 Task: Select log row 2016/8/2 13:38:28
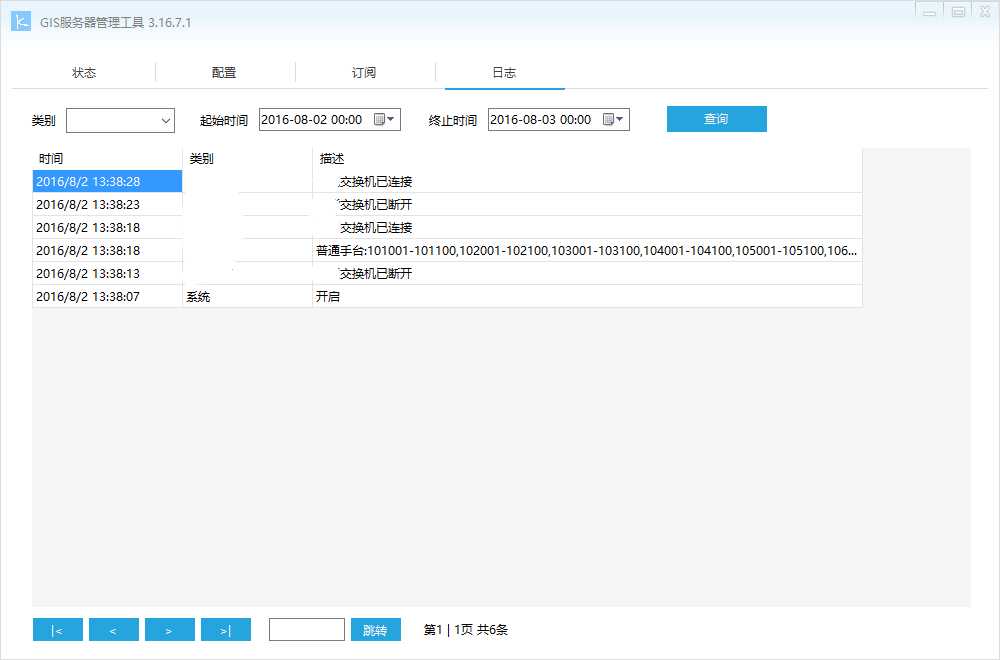447,181
